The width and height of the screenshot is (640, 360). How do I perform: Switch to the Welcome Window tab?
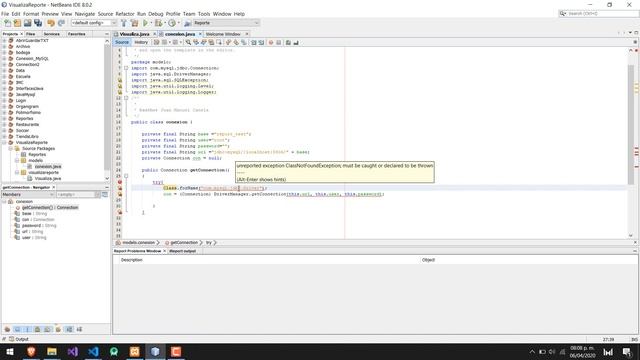tap(223, 34)
